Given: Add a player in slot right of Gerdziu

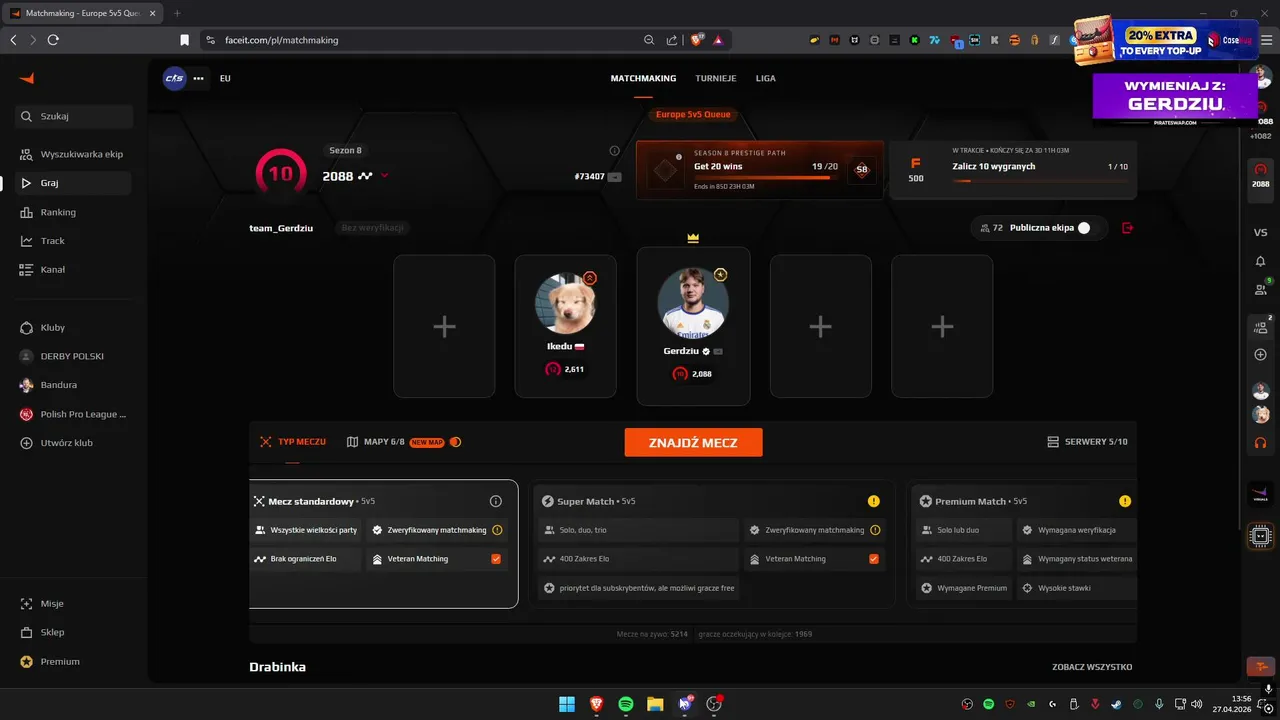Looking at the screenshot, I should (x=820, y=326).
